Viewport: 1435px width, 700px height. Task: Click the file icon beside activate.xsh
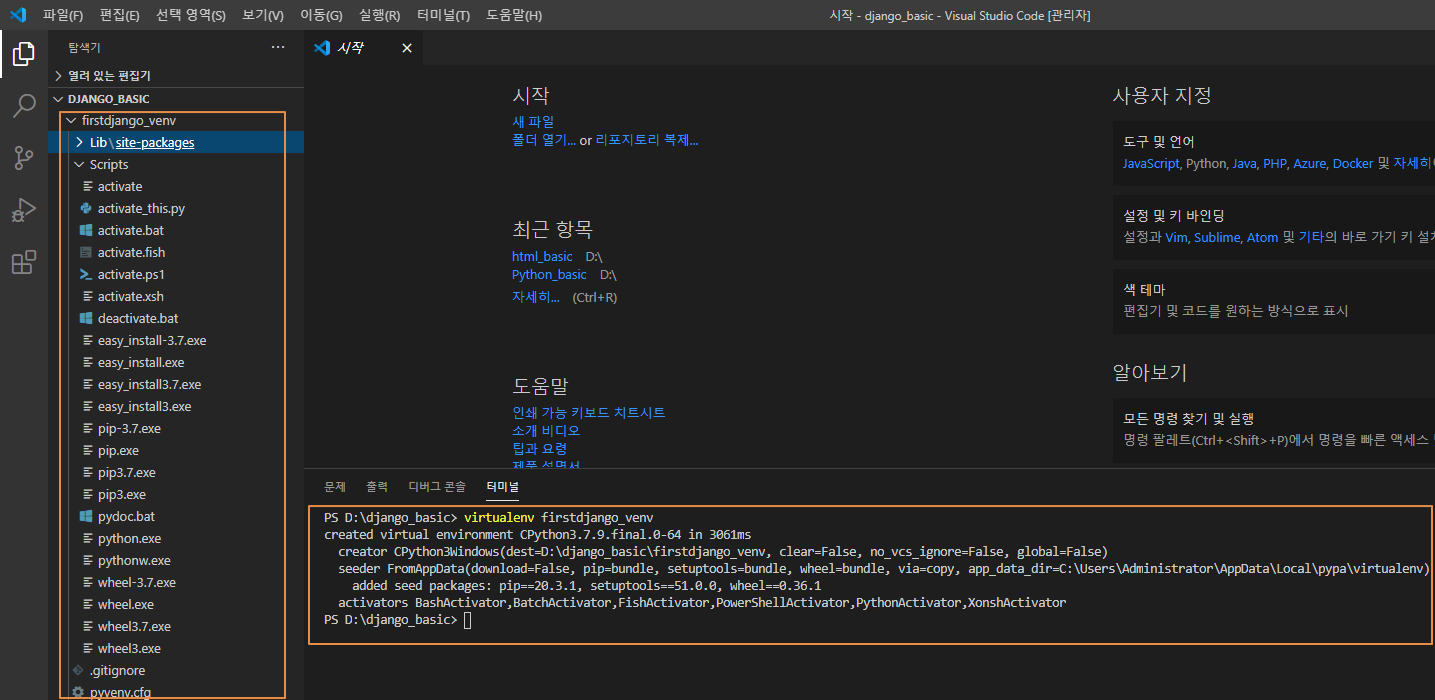[86, 297]
